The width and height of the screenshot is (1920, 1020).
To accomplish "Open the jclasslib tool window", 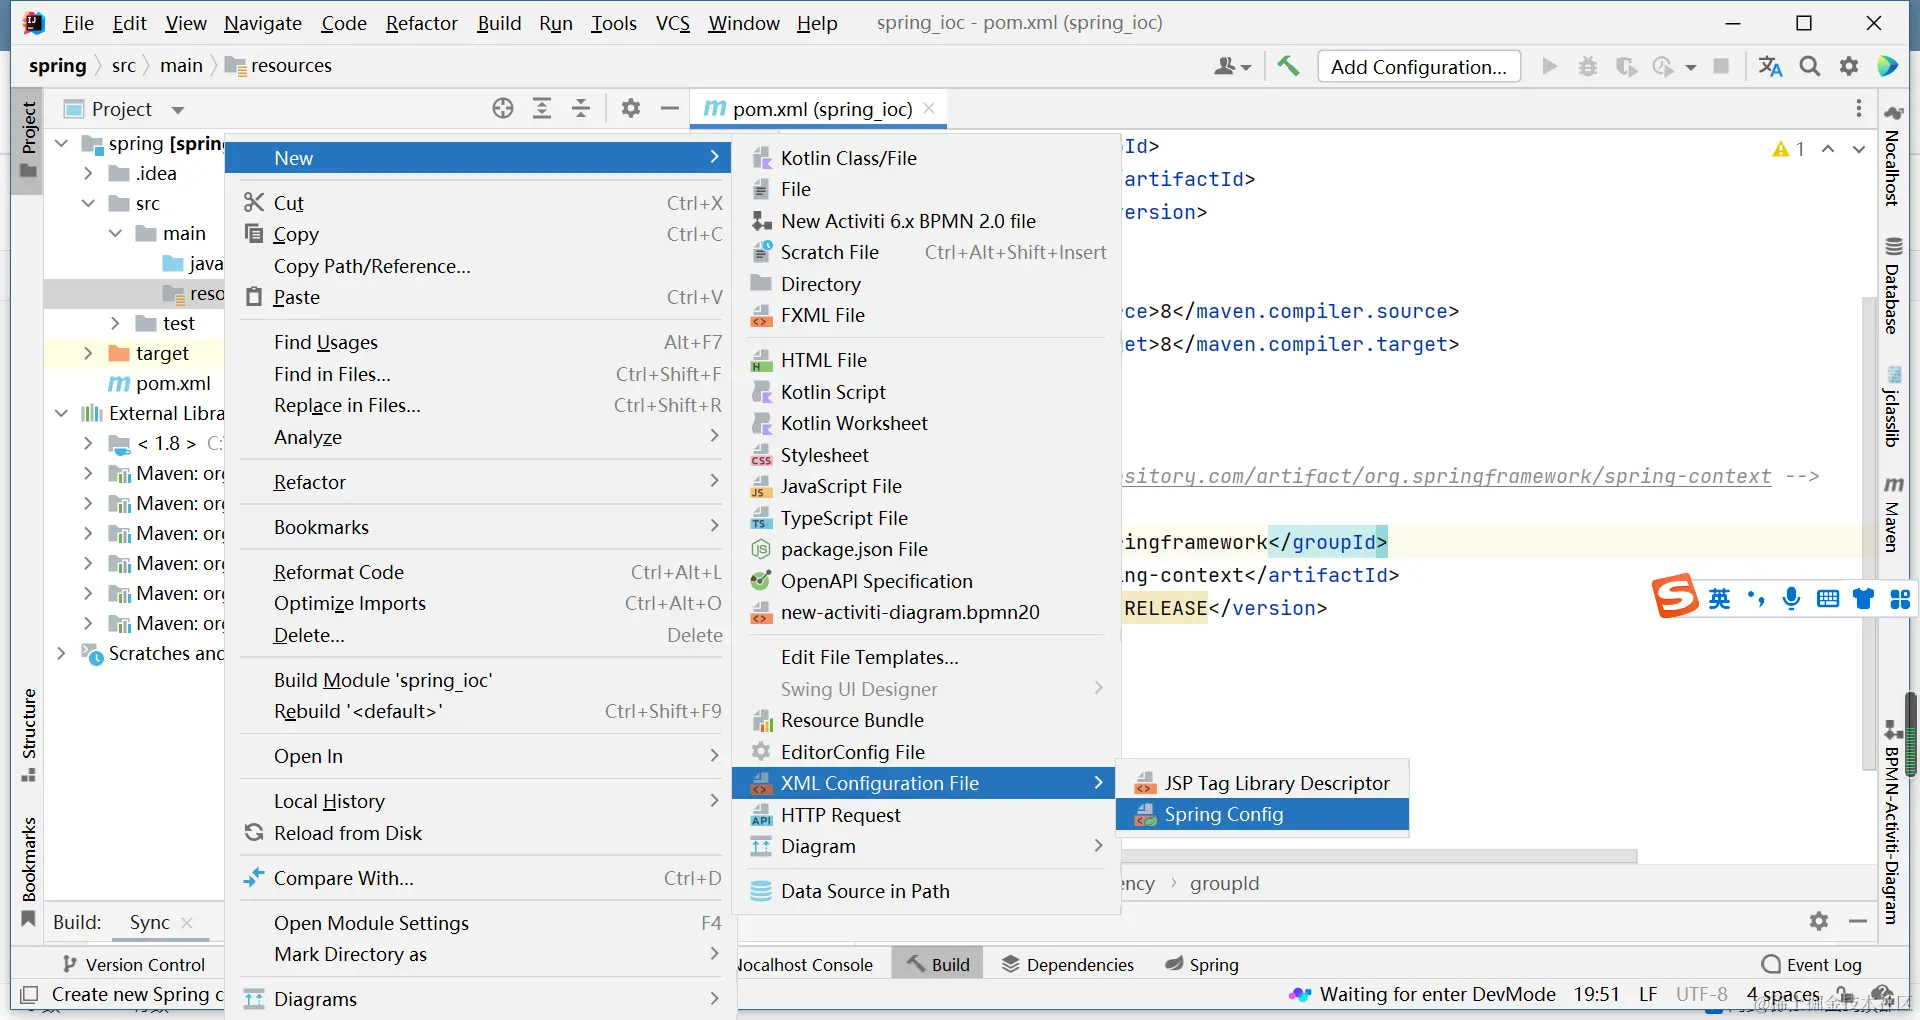I will (1893, 407).
